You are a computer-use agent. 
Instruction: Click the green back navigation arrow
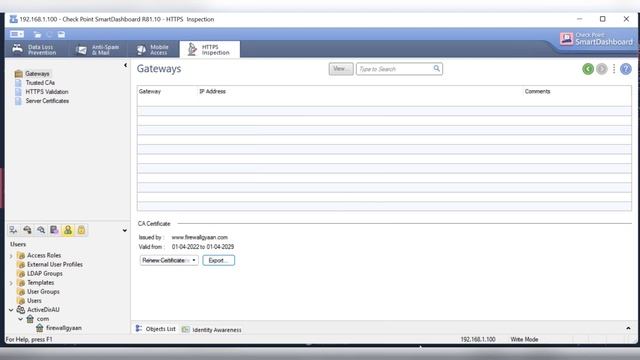click(x=588, y=69)
